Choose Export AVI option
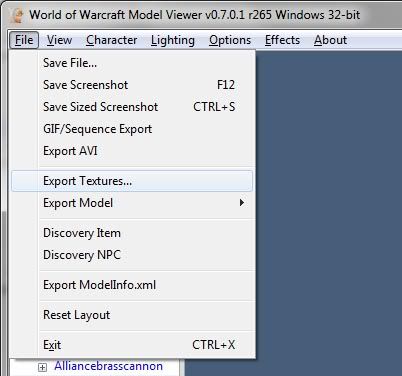The image size is (402, 376). pyautogui.click(x=132, y=151)
